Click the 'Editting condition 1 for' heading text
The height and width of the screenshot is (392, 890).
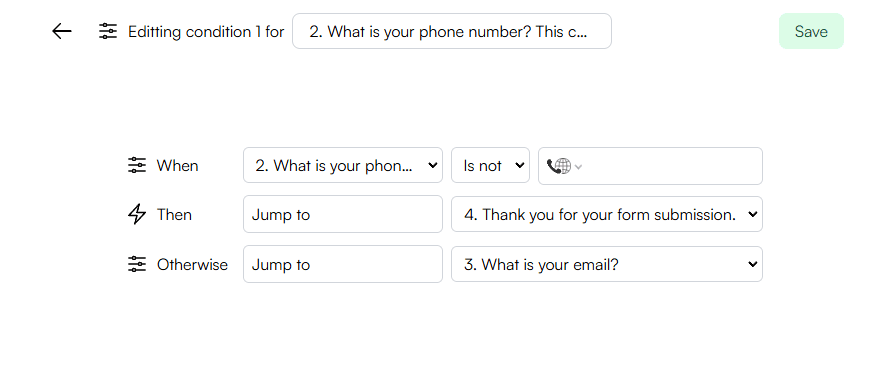tap(206, 32)
